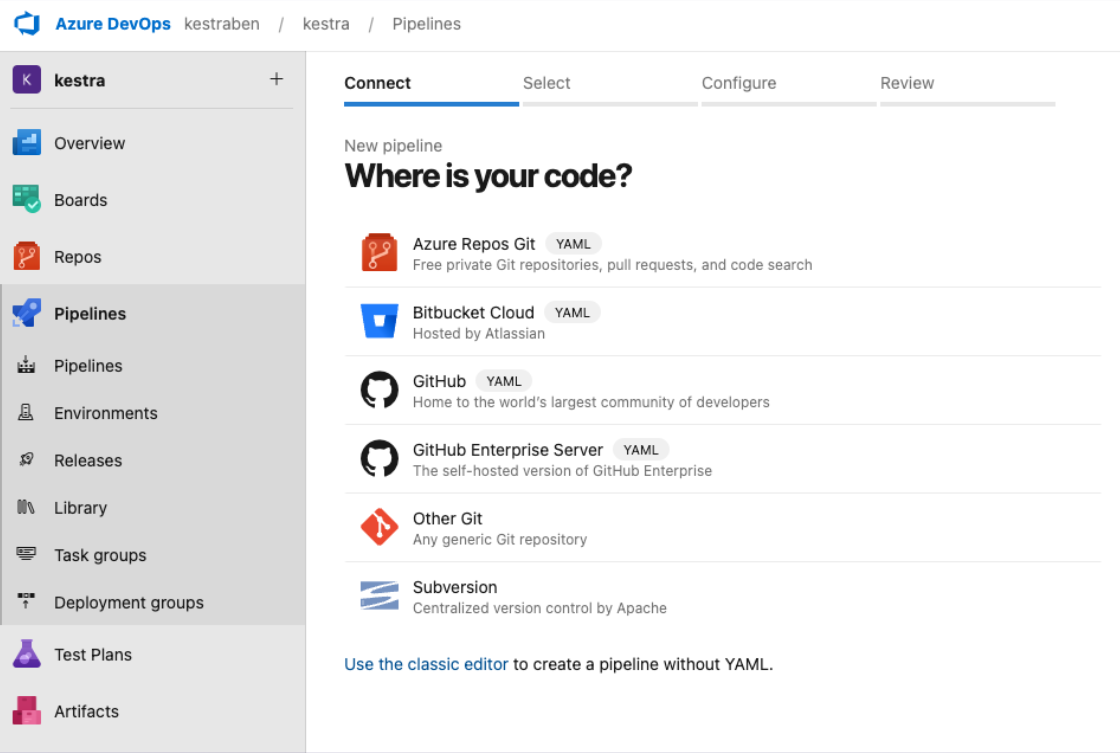This screenshot has width=1120, height=753.
Task: Open the Boards icon in the sidebar
Action: (28, 200)
